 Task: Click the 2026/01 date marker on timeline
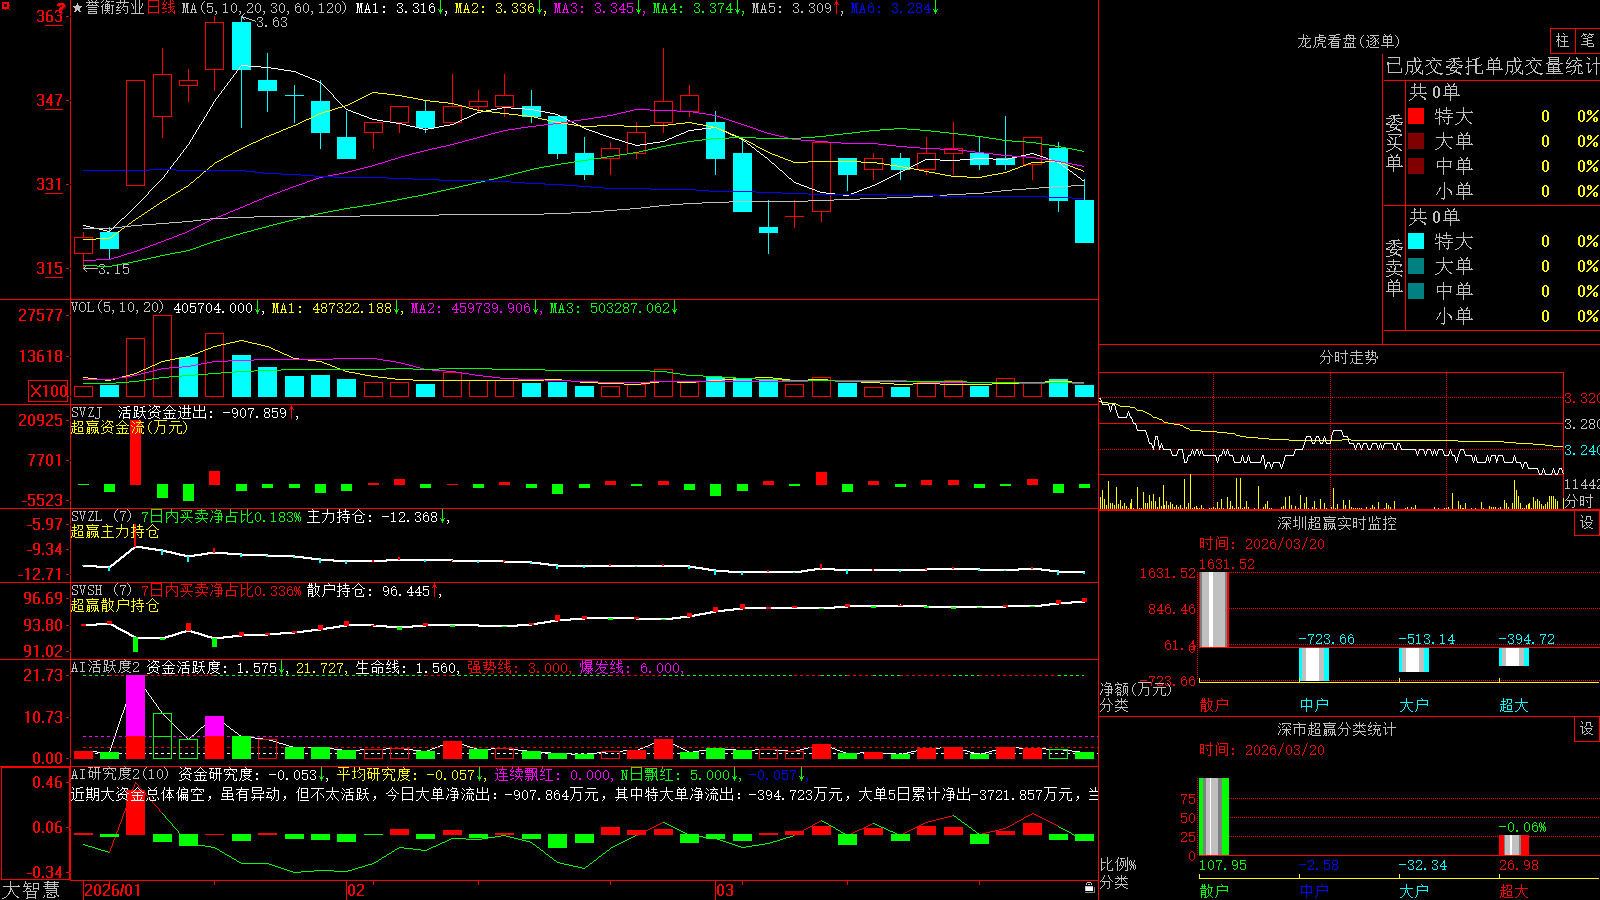pyautogui.click(x=112, y=890)
